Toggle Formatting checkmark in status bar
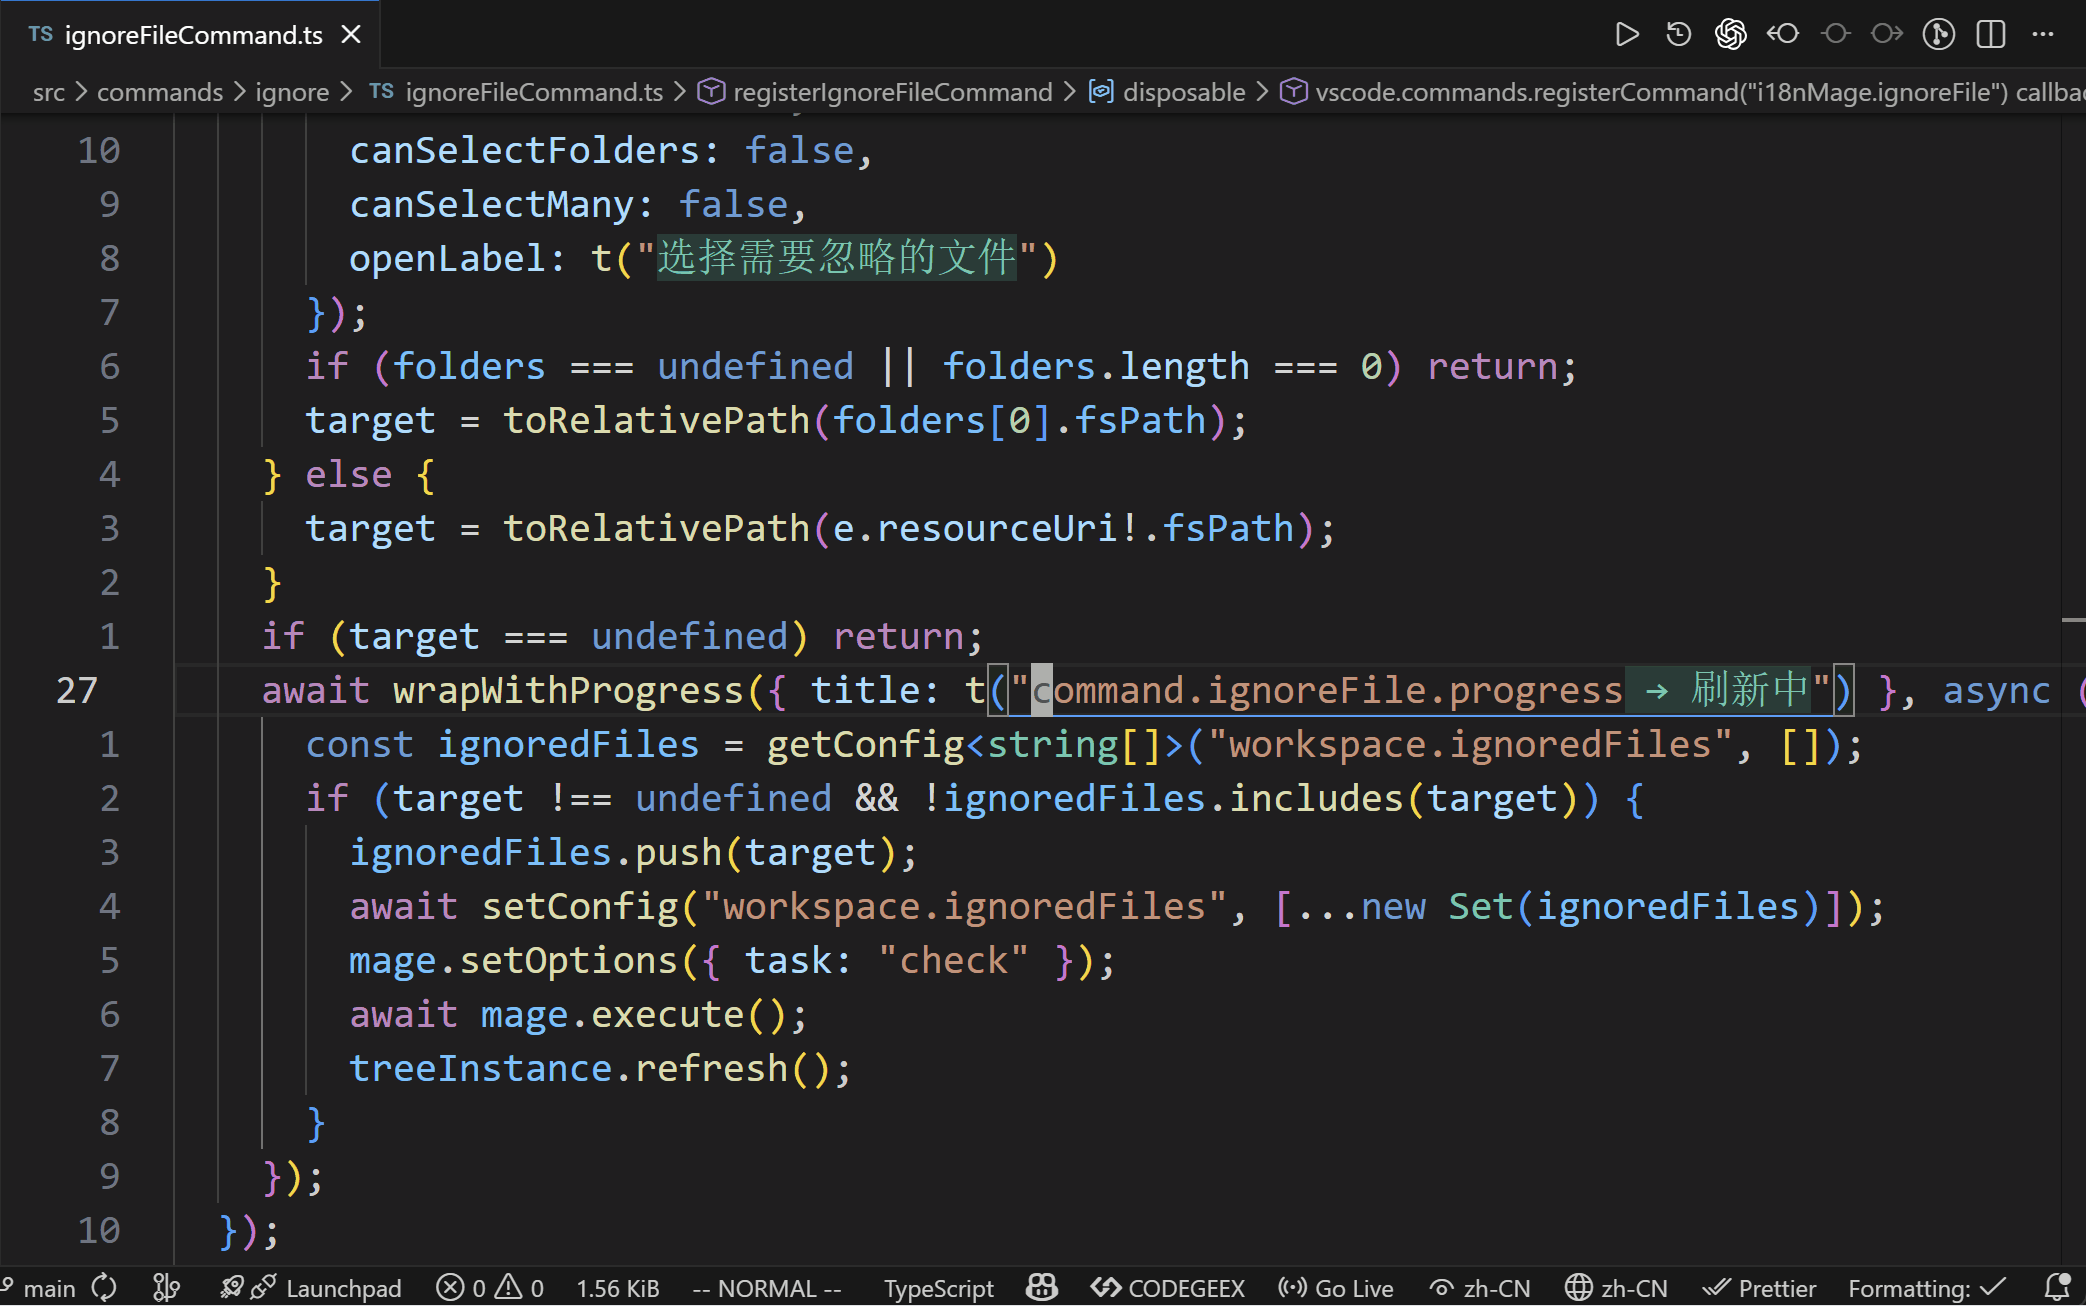This screenshot has width=2086, height=1306. coord(1926,1288)
